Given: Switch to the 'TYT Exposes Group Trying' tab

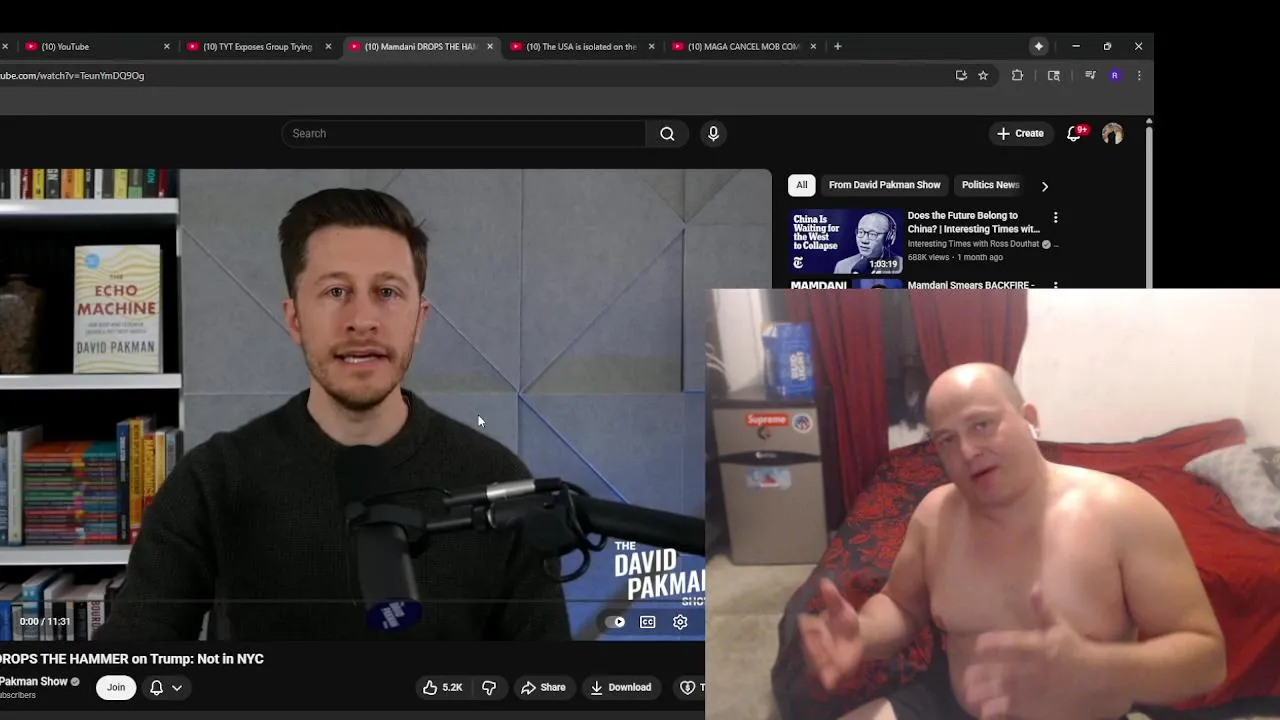Looking at the screenshot, I should (258, 46).
